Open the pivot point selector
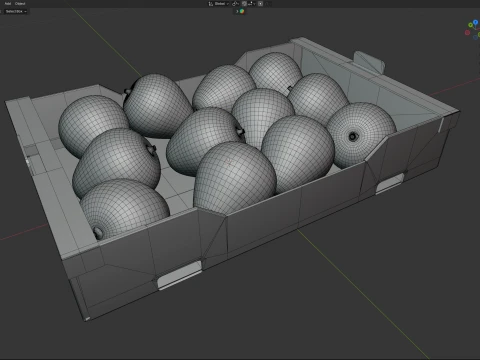 click(235, 4)
